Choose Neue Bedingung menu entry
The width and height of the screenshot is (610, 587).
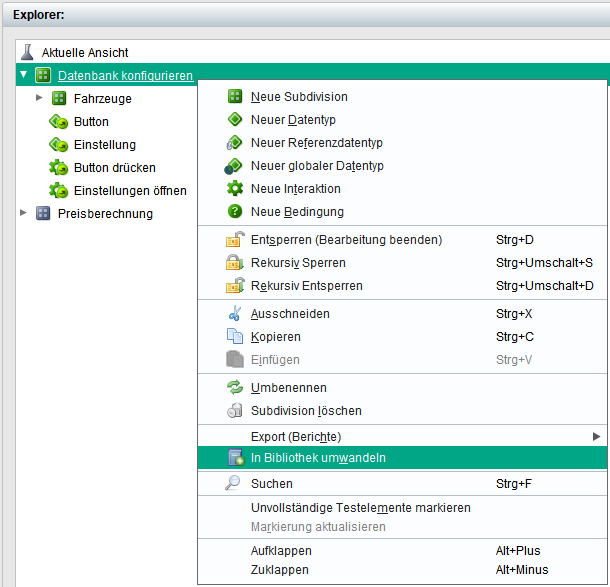click(x=402, y=211)
